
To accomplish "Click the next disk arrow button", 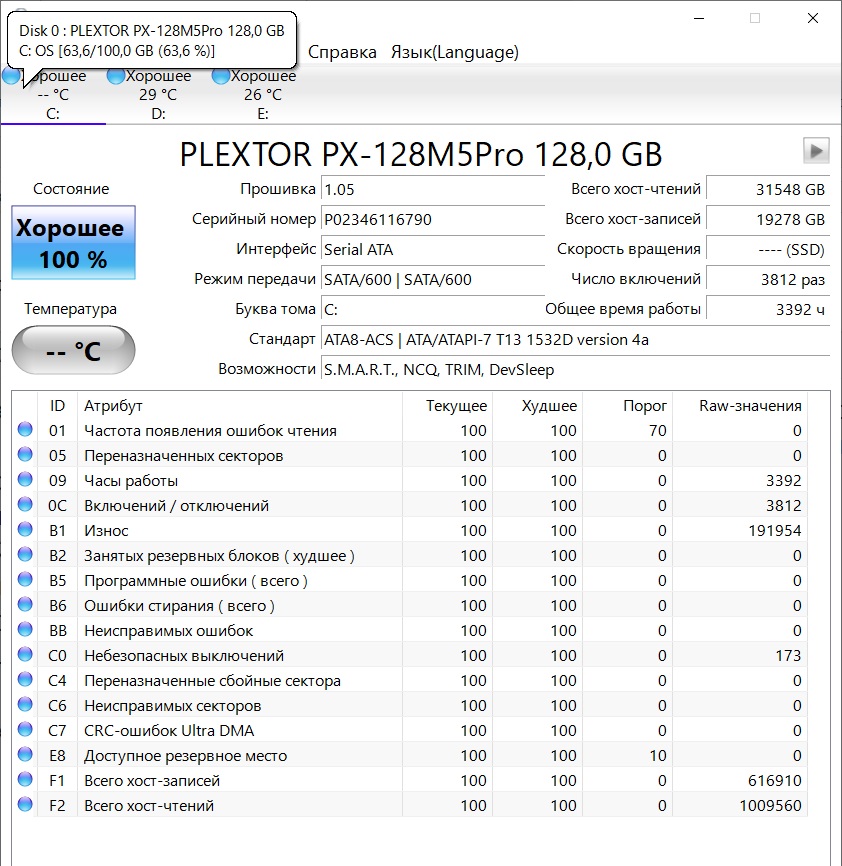I will 816,151.
